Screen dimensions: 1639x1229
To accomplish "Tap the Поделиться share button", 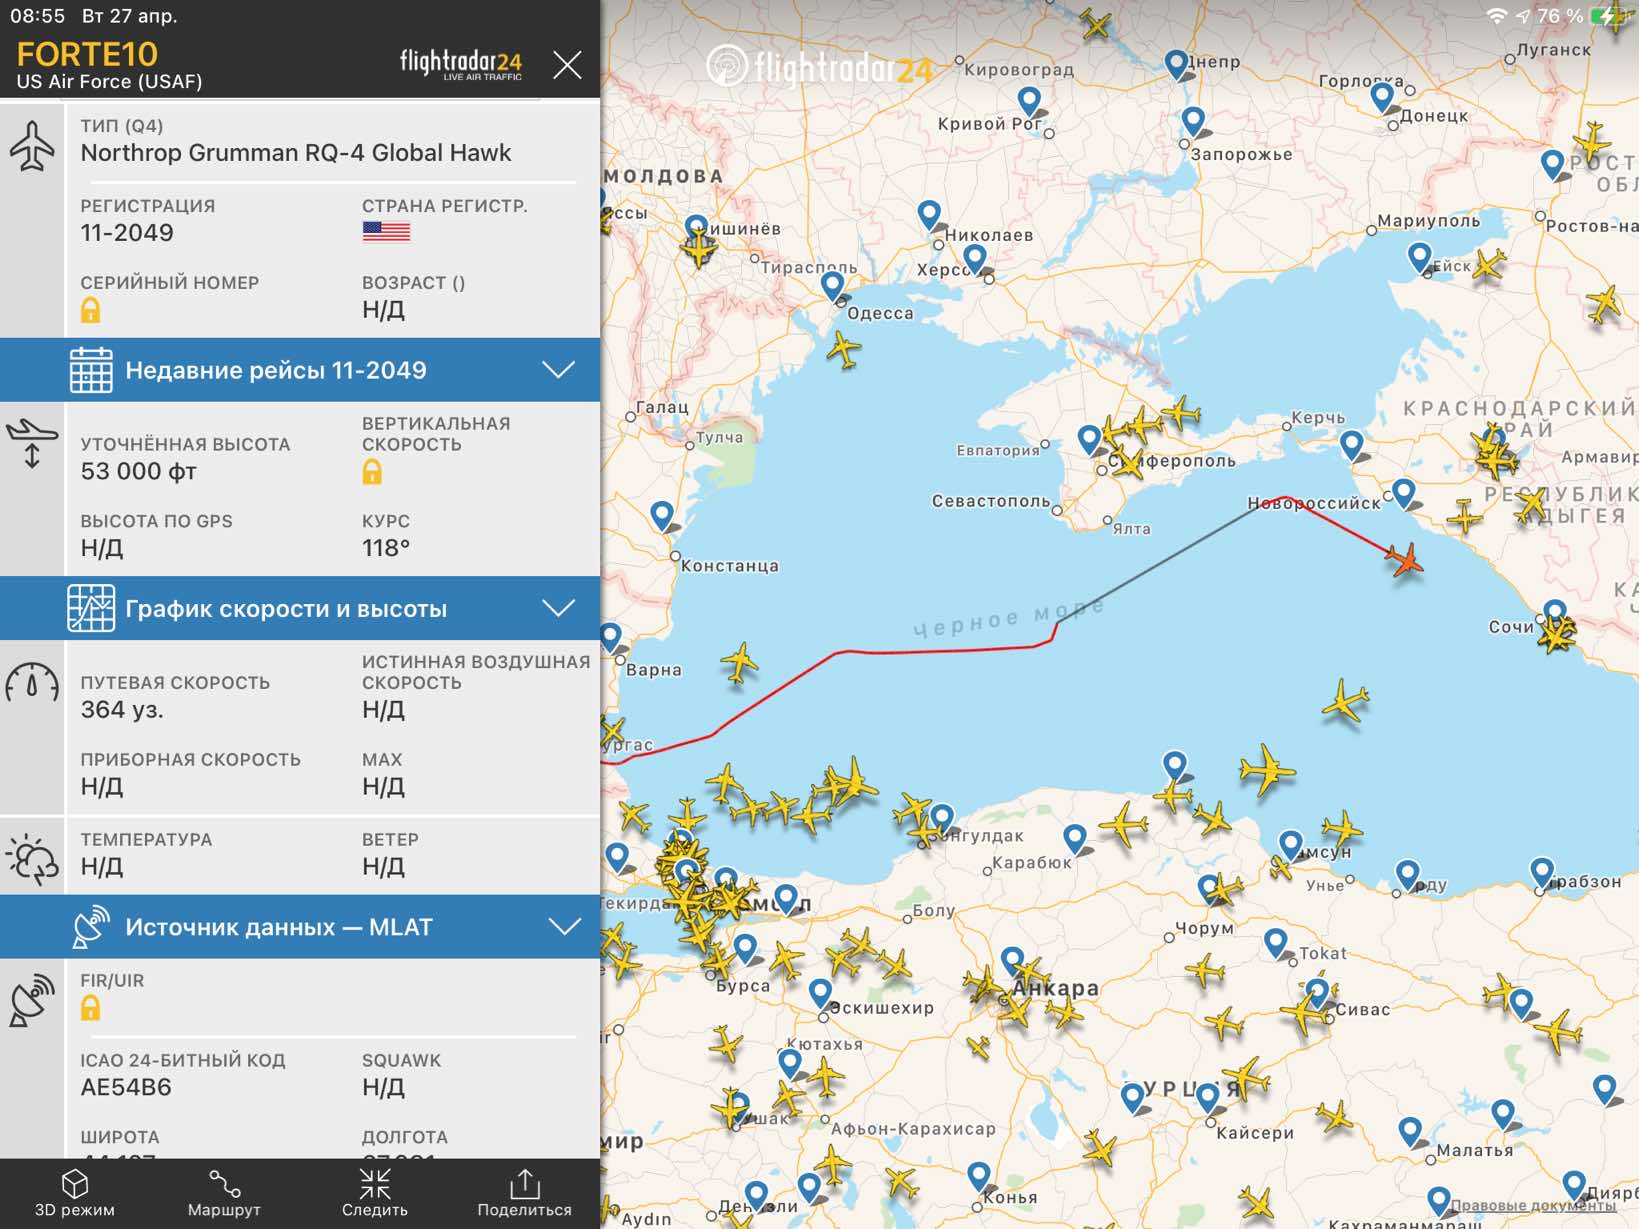I will (x=524, y=1193).
